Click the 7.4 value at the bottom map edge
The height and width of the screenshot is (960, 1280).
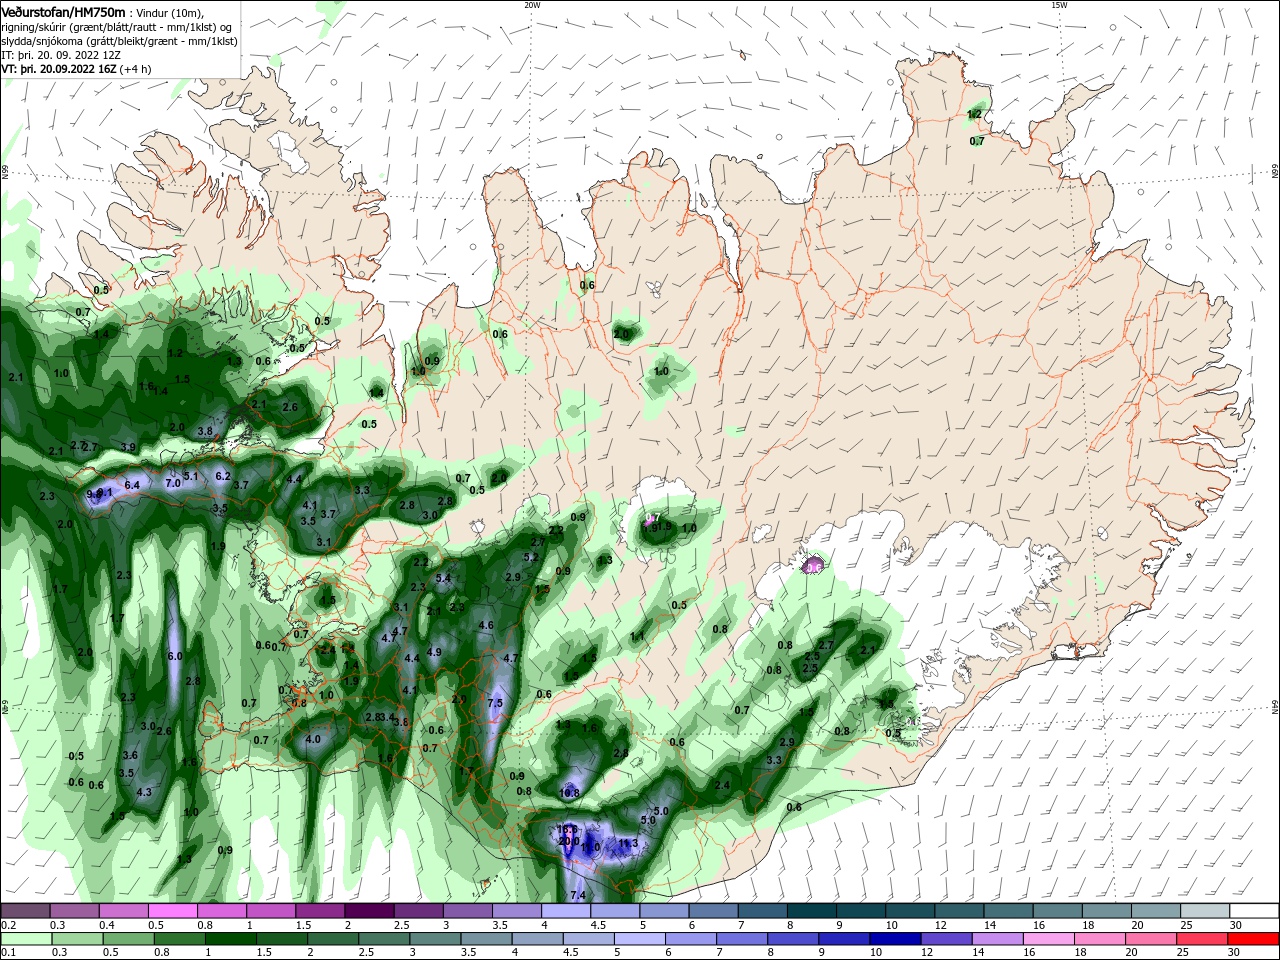[577, 895]
